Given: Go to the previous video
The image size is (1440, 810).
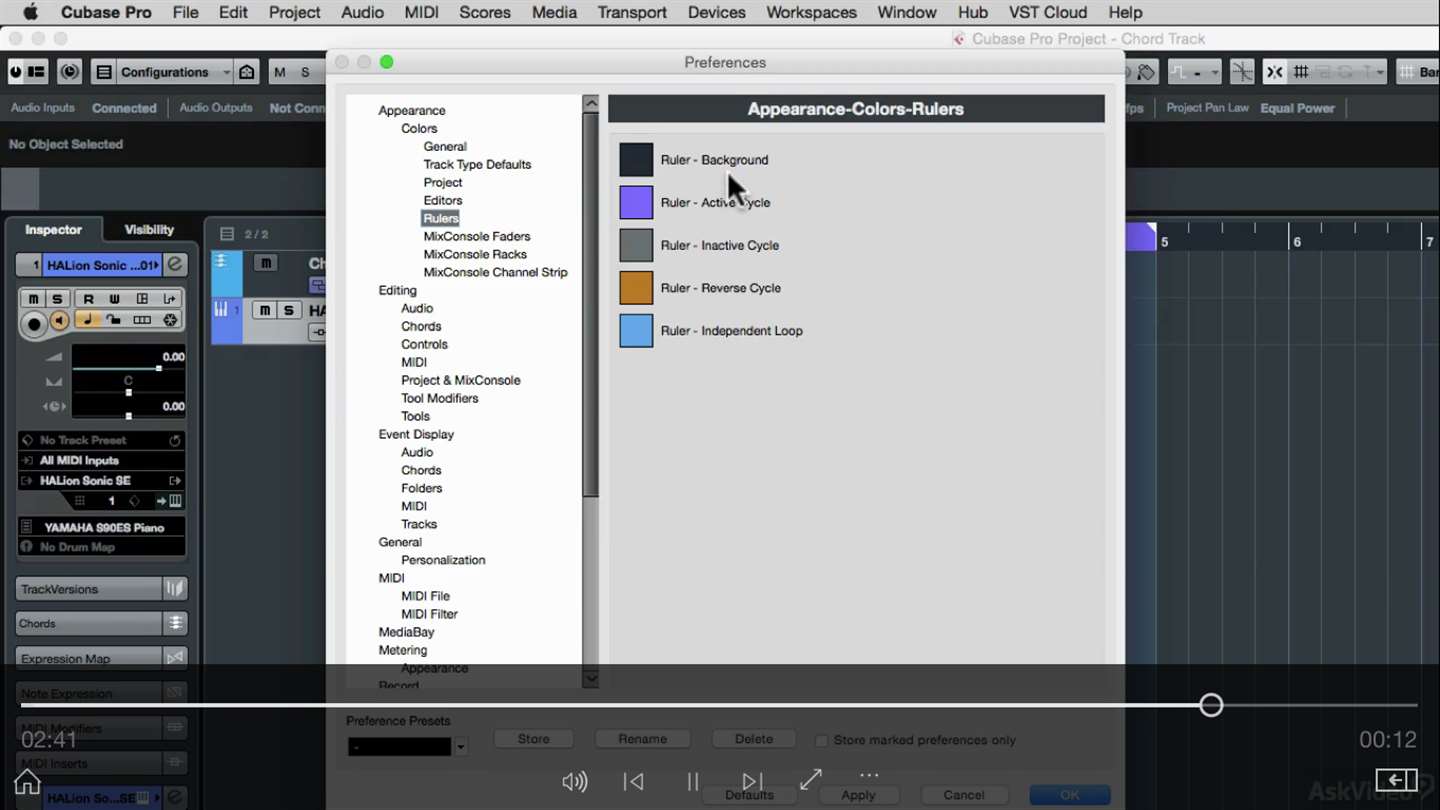Looking at the screenshot, I should 633,782.
